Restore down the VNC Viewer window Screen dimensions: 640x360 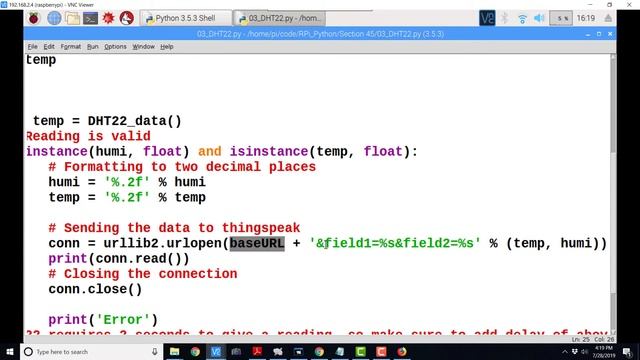click(x=609, y=4)
